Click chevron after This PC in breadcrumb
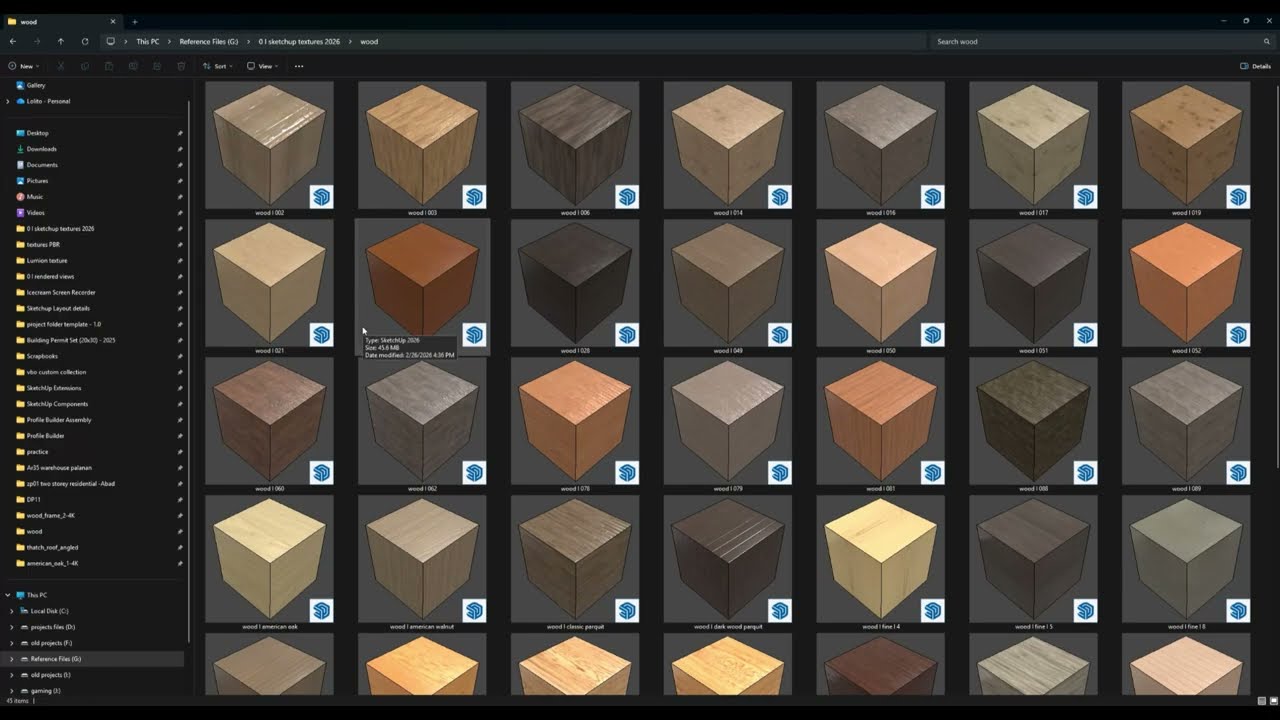This screenshot has height=720, width=1280. (169, 42)
